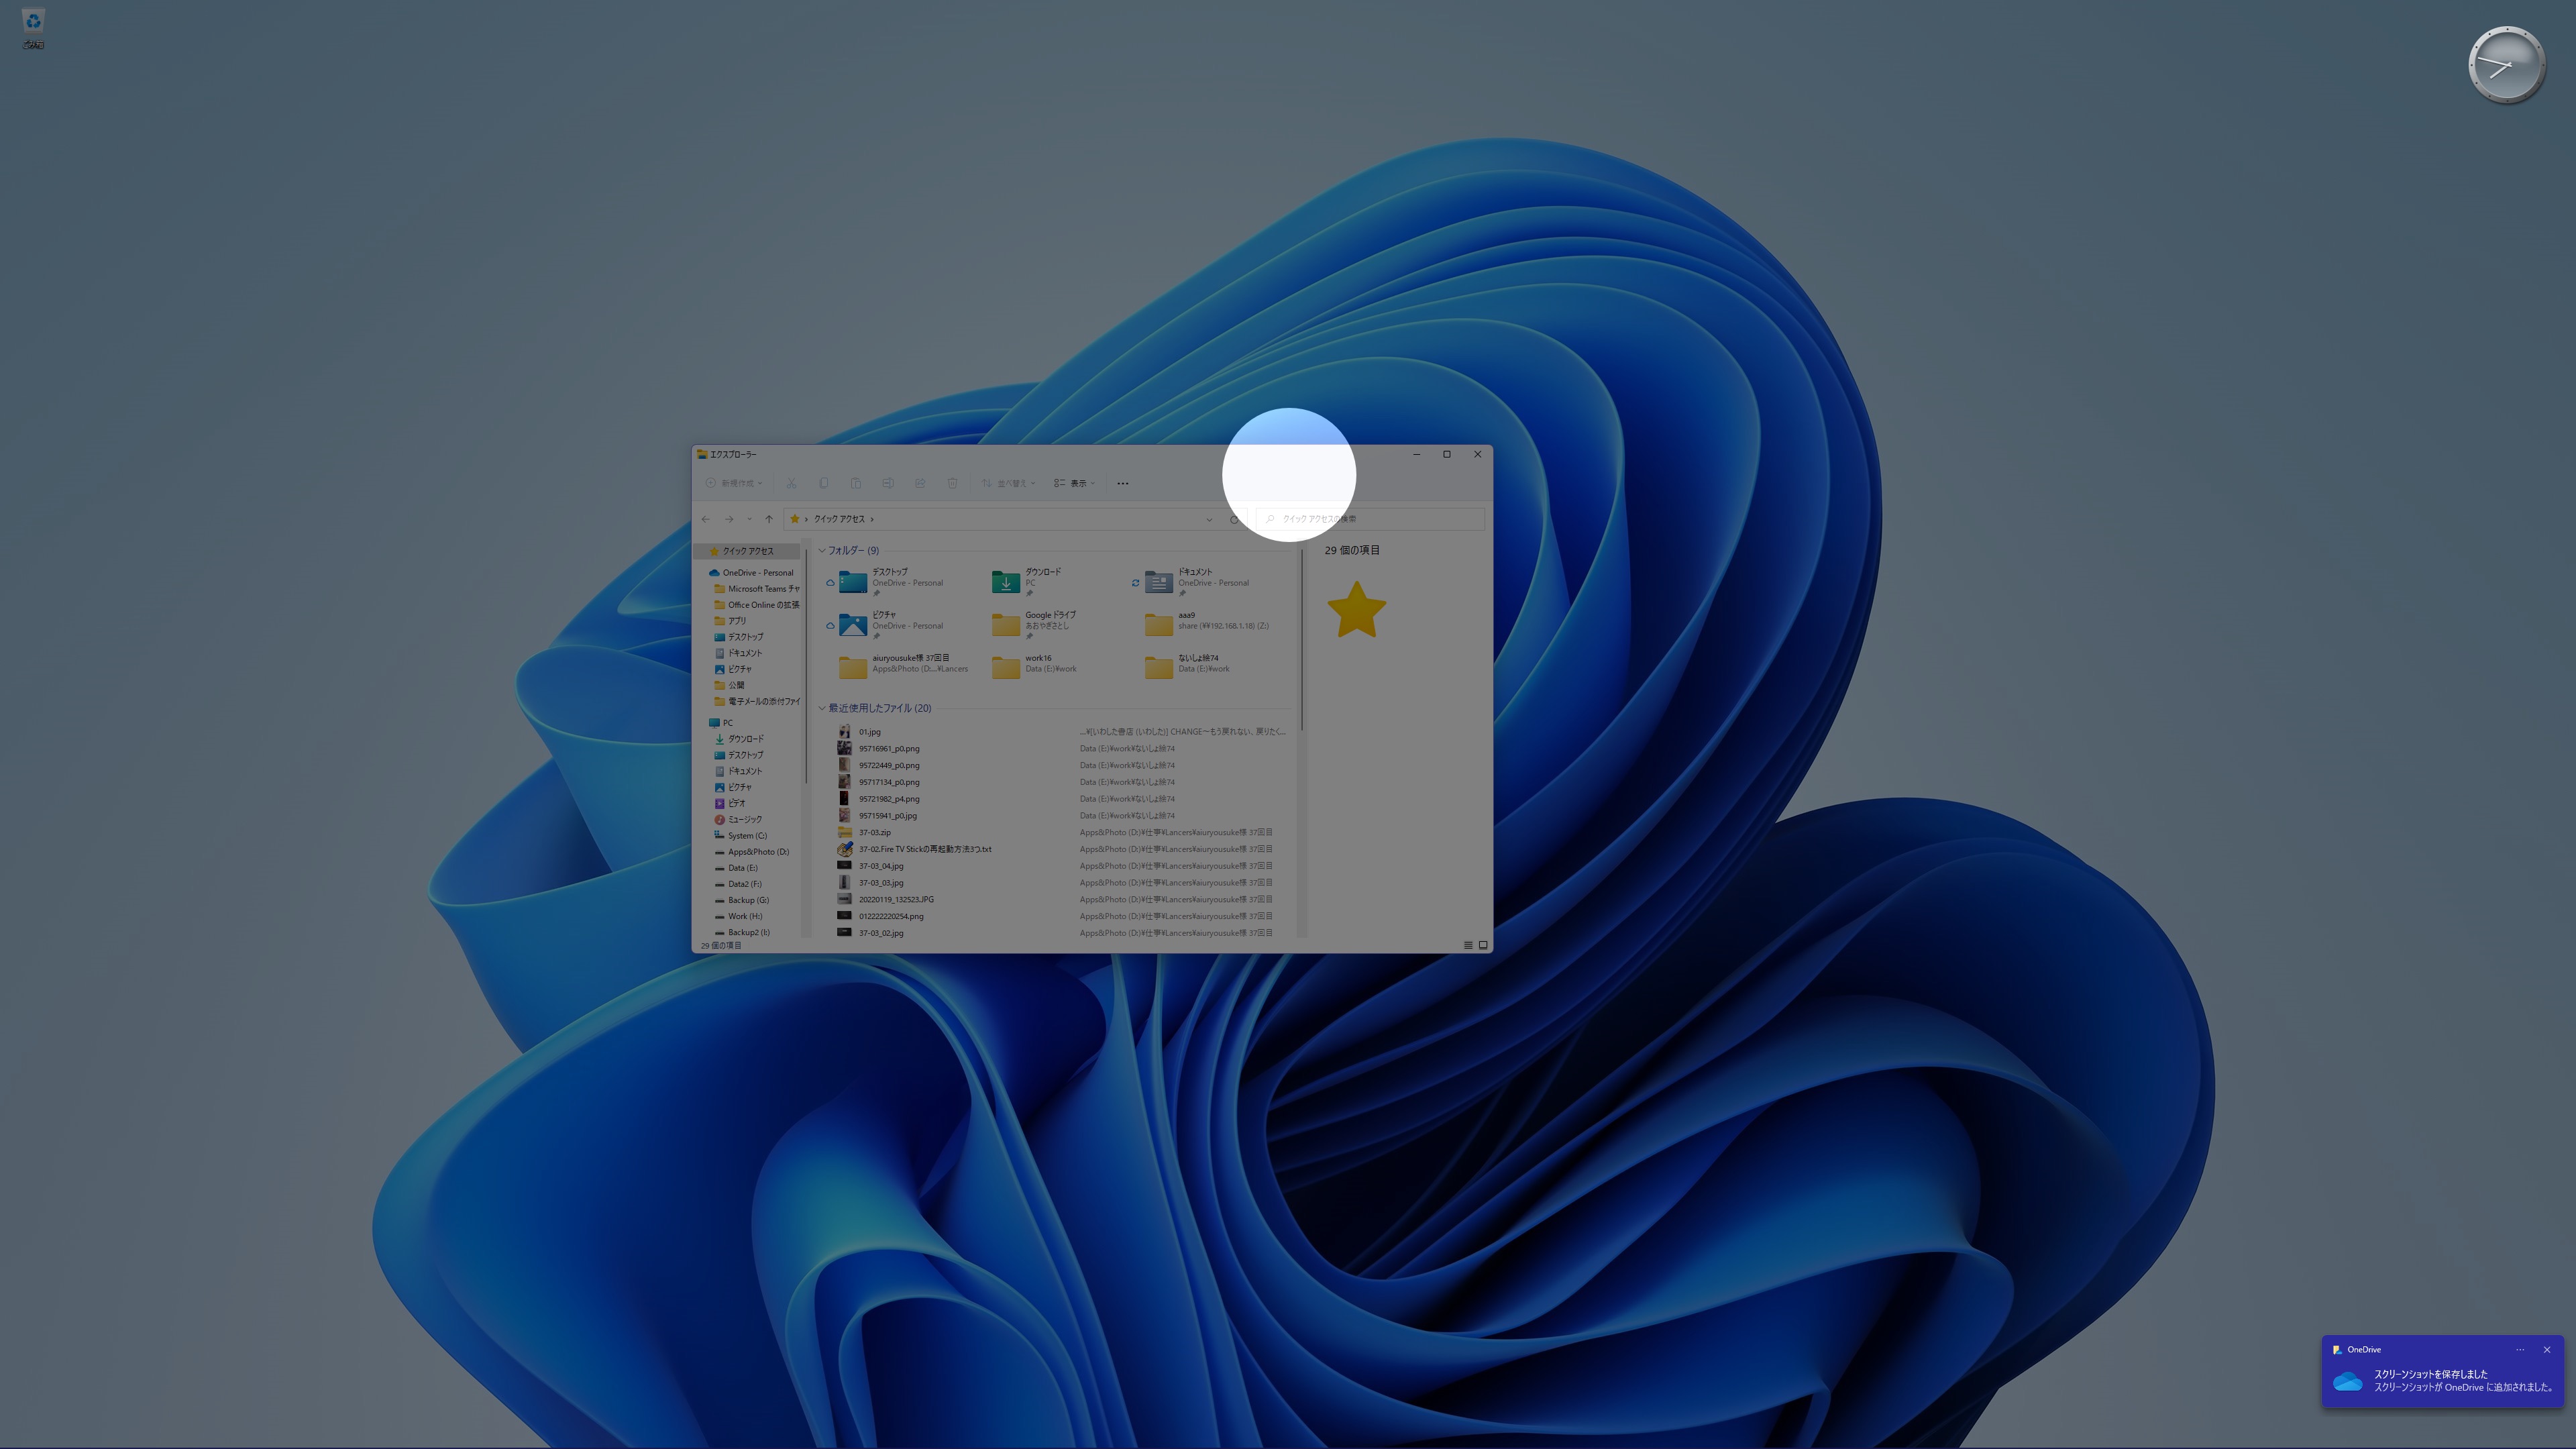2576x1449 pixels.
Task: Select the recent file 012222220254.png
Action: pos(1062,917)
